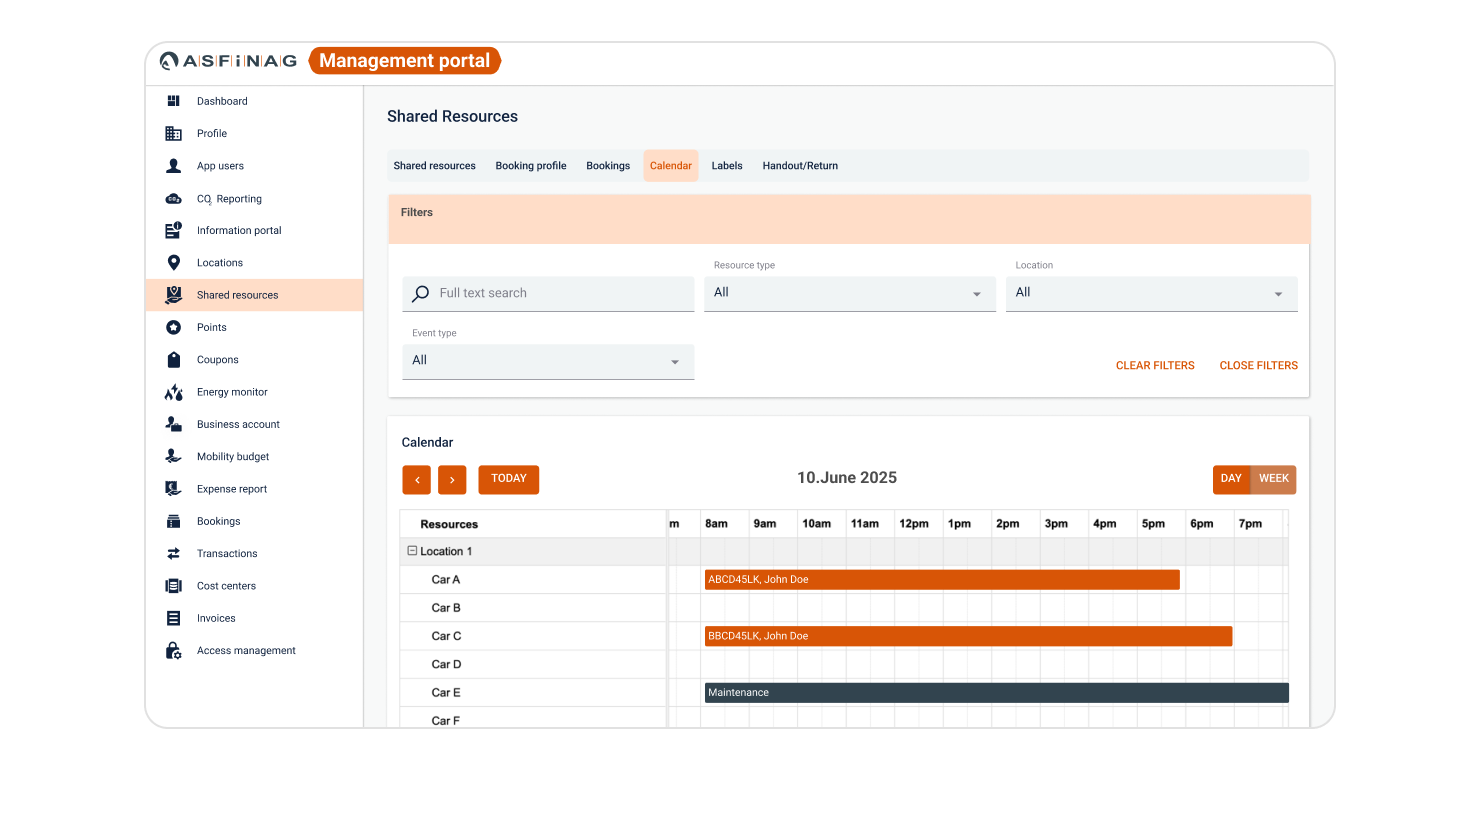
Task: Click the Access management lock icon
Action: point(173,651)
